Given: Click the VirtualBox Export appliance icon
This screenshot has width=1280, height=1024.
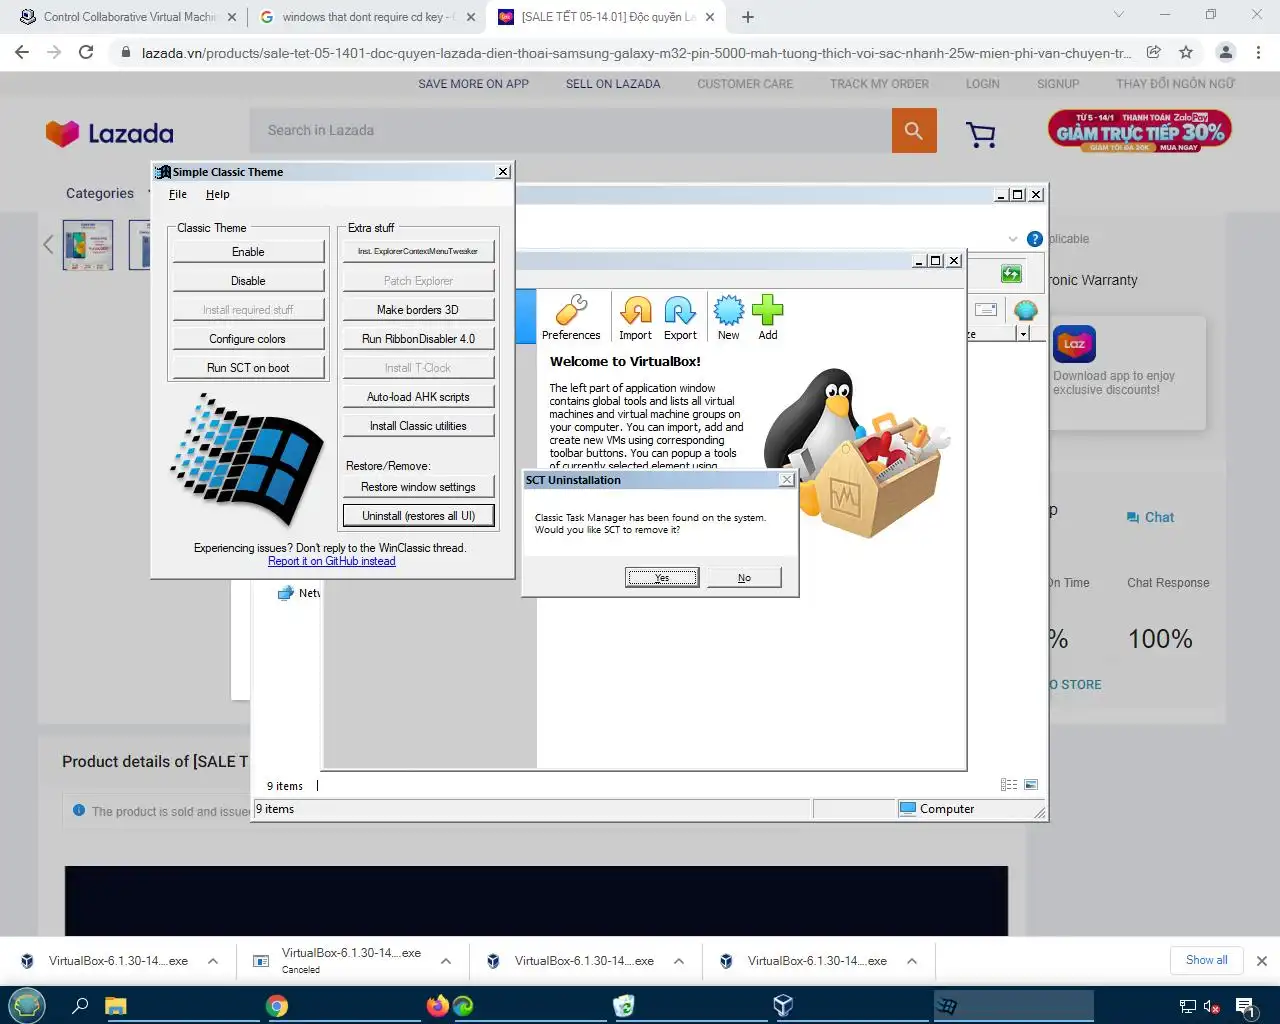Looking at the screenshot, I should click(x=680, y=317).
